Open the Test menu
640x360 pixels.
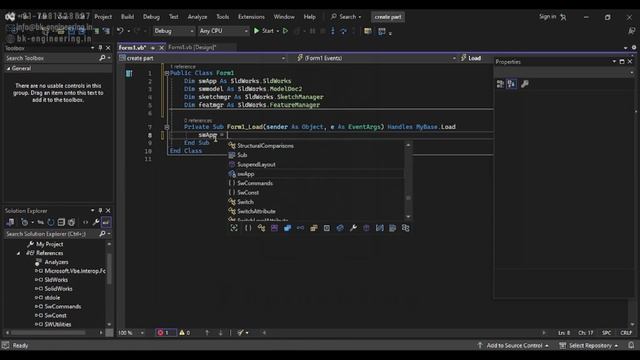pyautogui.click(x=173, y=17)
